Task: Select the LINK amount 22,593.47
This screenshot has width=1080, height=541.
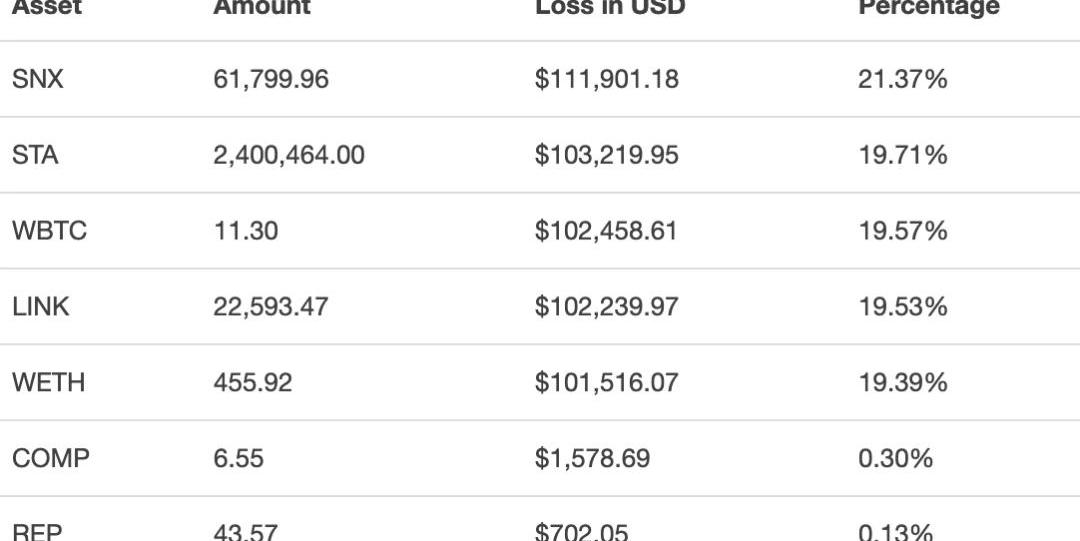Action: tap(270, 307)
